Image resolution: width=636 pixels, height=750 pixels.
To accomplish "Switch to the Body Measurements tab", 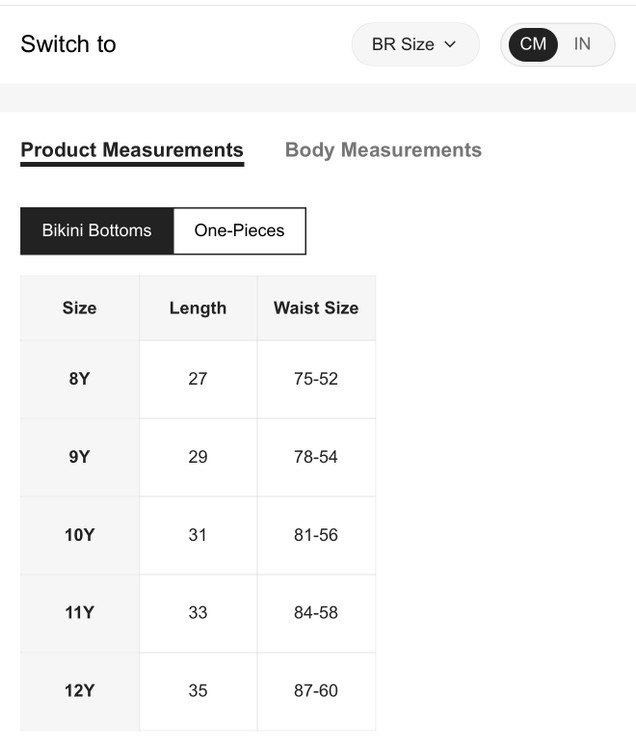I will point(383,150).
